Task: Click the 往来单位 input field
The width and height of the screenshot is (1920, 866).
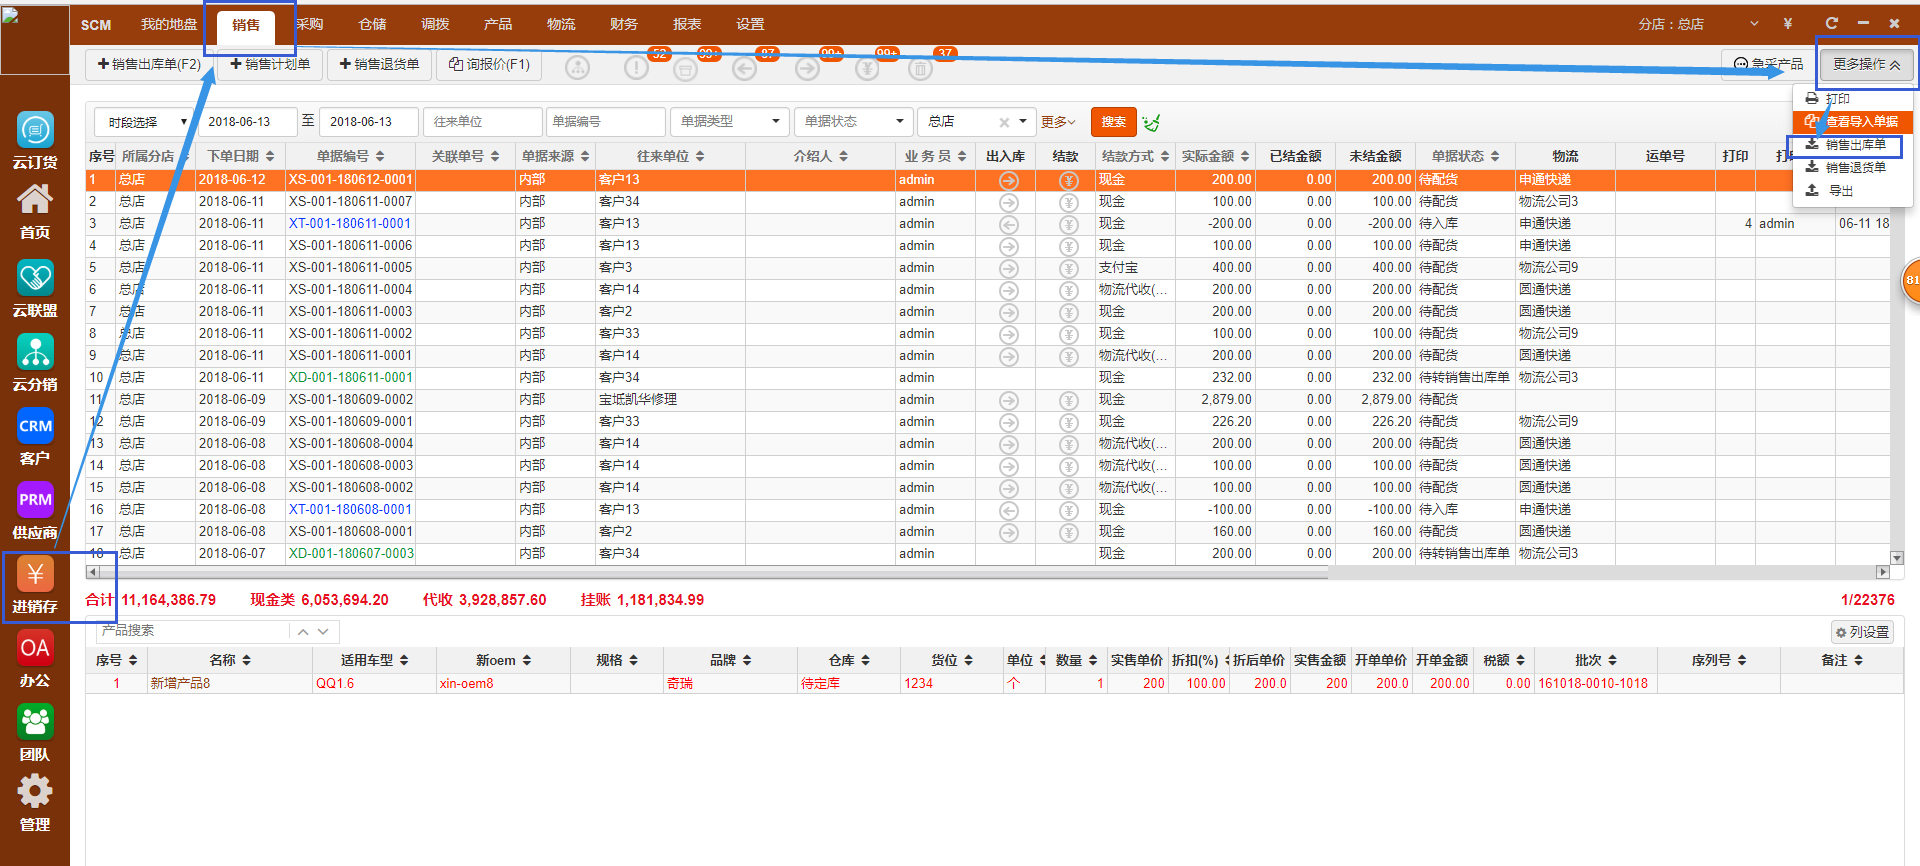Action: point(482,122)
